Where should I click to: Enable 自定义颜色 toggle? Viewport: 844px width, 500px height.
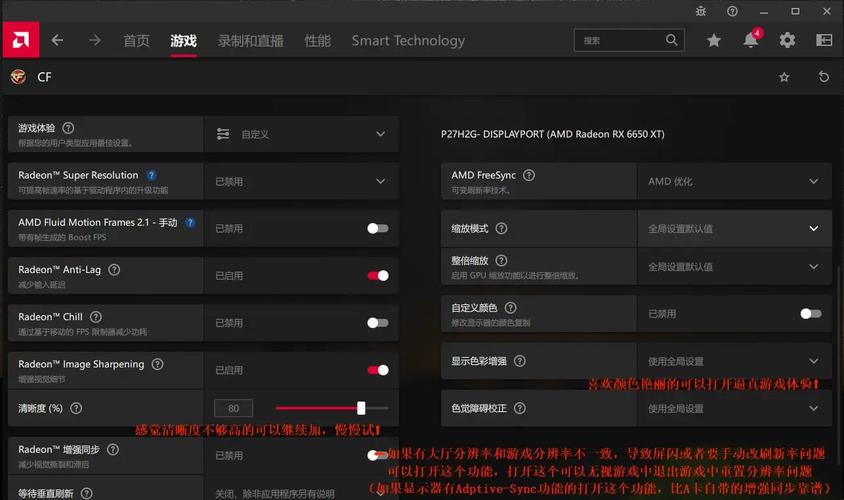pos(811,313)
